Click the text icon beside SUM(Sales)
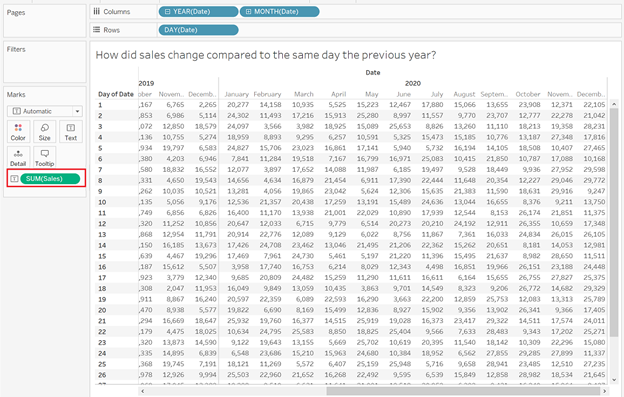Screen dimensions: 624x397 point(14,179)
